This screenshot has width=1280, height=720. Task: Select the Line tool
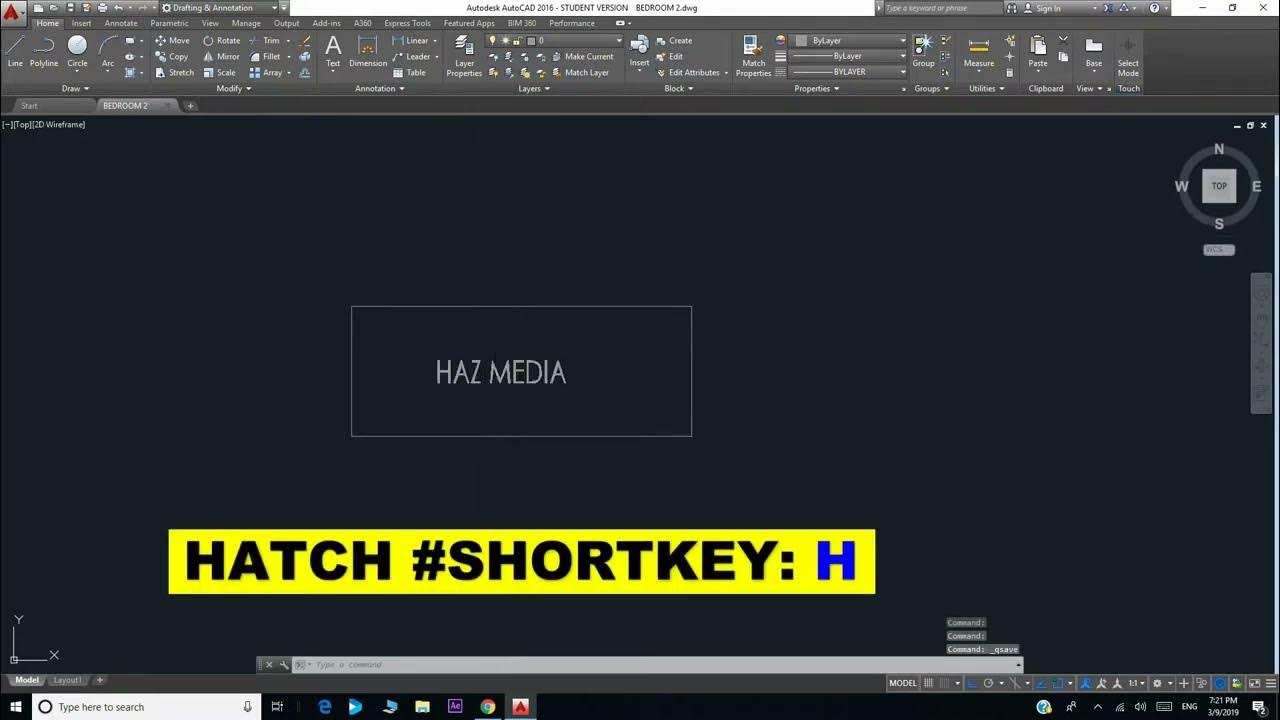point(15,50)
